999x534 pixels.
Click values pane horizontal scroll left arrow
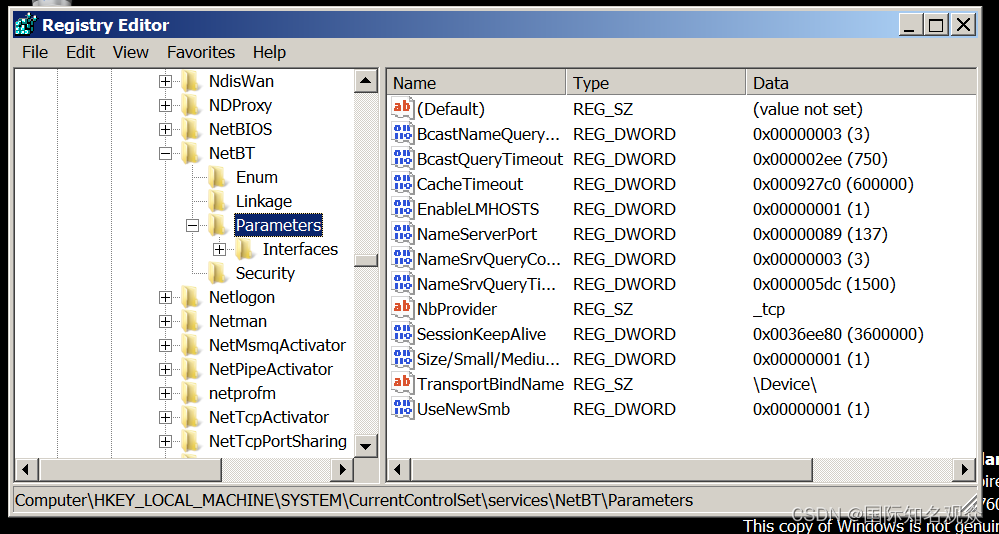click(x=398, y=470)
